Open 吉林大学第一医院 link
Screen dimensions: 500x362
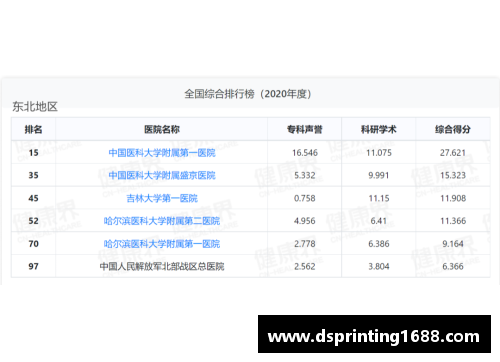click(x=162, y=198)
